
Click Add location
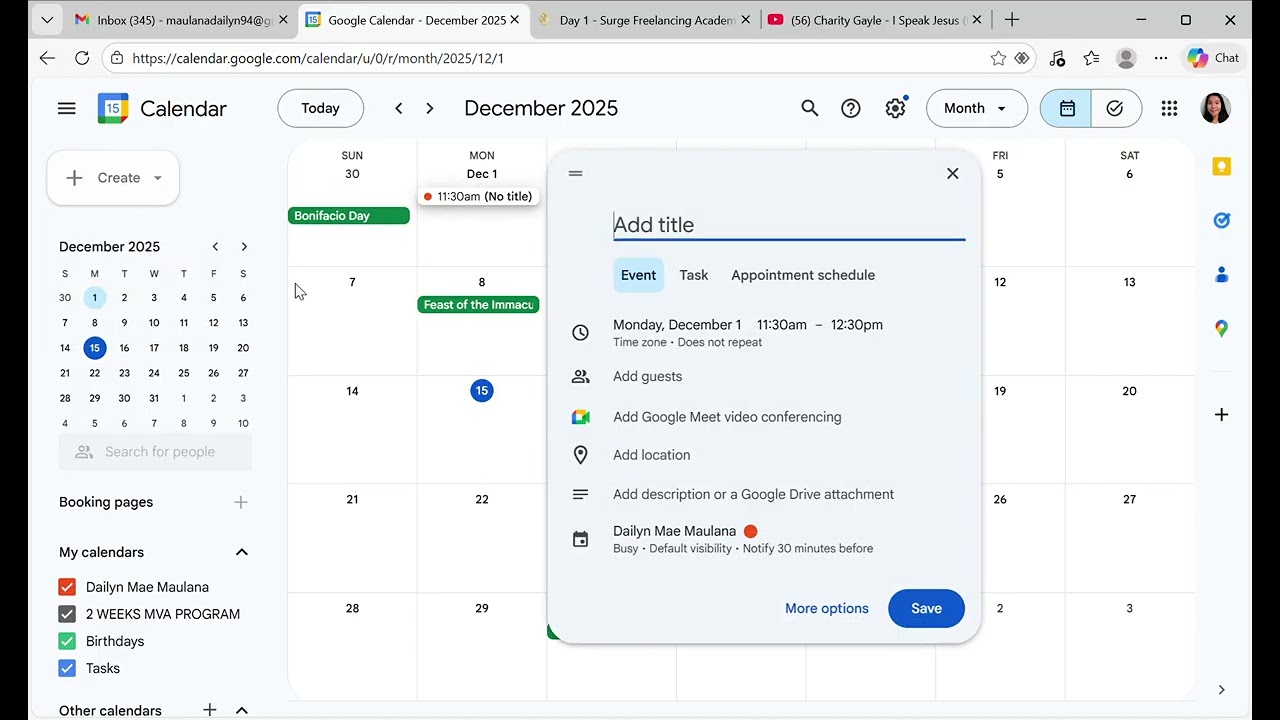tap(652, 455)
